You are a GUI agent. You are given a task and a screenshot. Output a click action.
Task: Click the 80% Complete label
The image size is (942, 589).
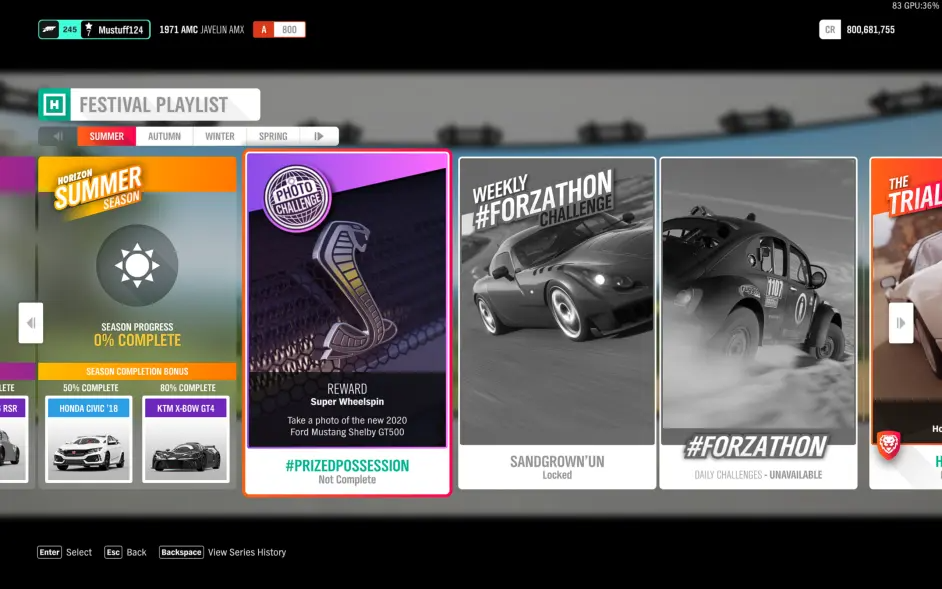(x=188, y=388)
